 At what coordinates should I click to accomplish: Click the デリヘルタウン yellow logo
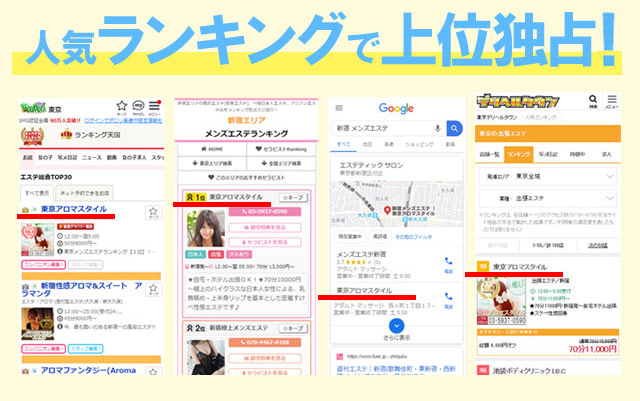coord(518,101)
